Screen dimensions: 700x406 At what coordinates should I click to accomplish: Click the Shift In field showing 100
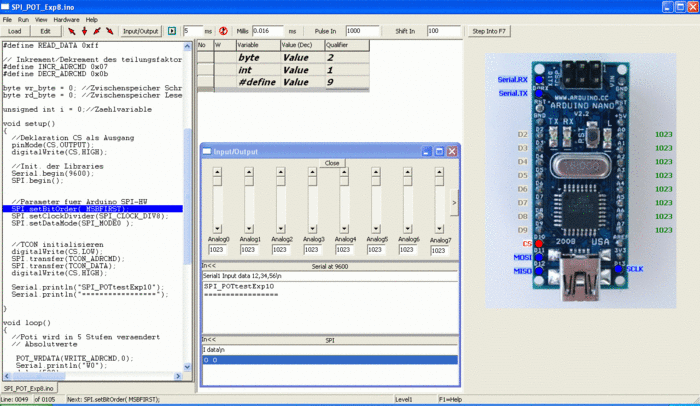point(443,31)
